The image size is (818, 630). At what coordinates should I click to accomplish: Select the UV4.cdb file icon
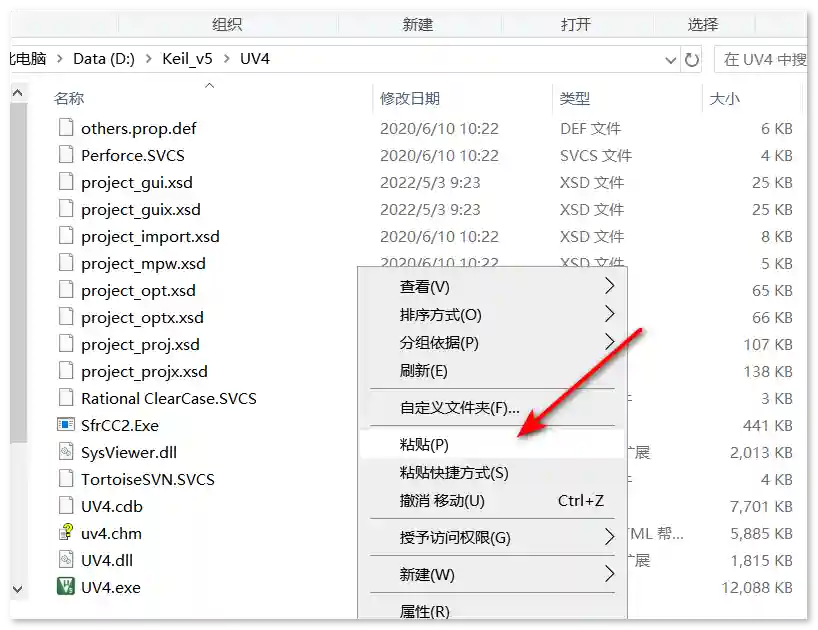(x=66, y=506)
